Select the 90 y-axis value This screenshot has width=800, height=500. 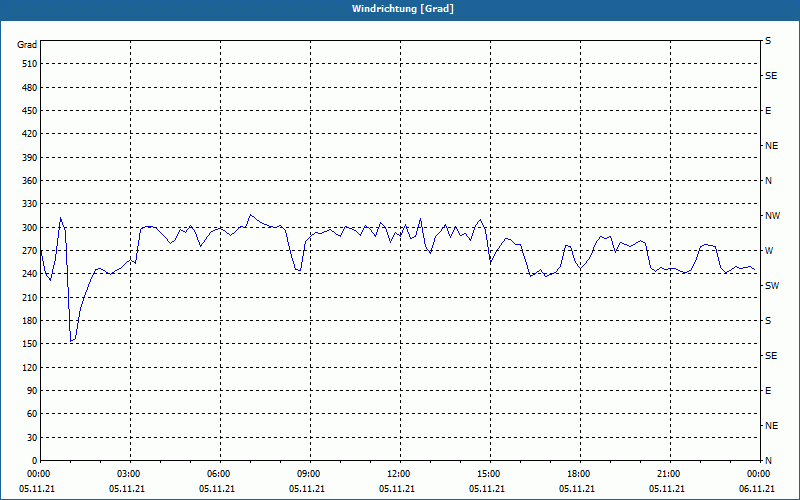click(x=32, y=391)
